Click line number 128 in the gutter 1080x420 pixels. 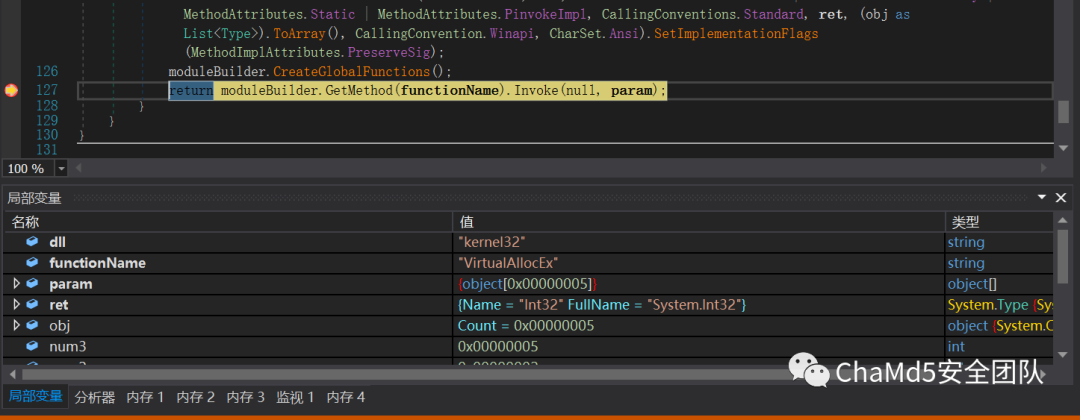pos(45,105)
